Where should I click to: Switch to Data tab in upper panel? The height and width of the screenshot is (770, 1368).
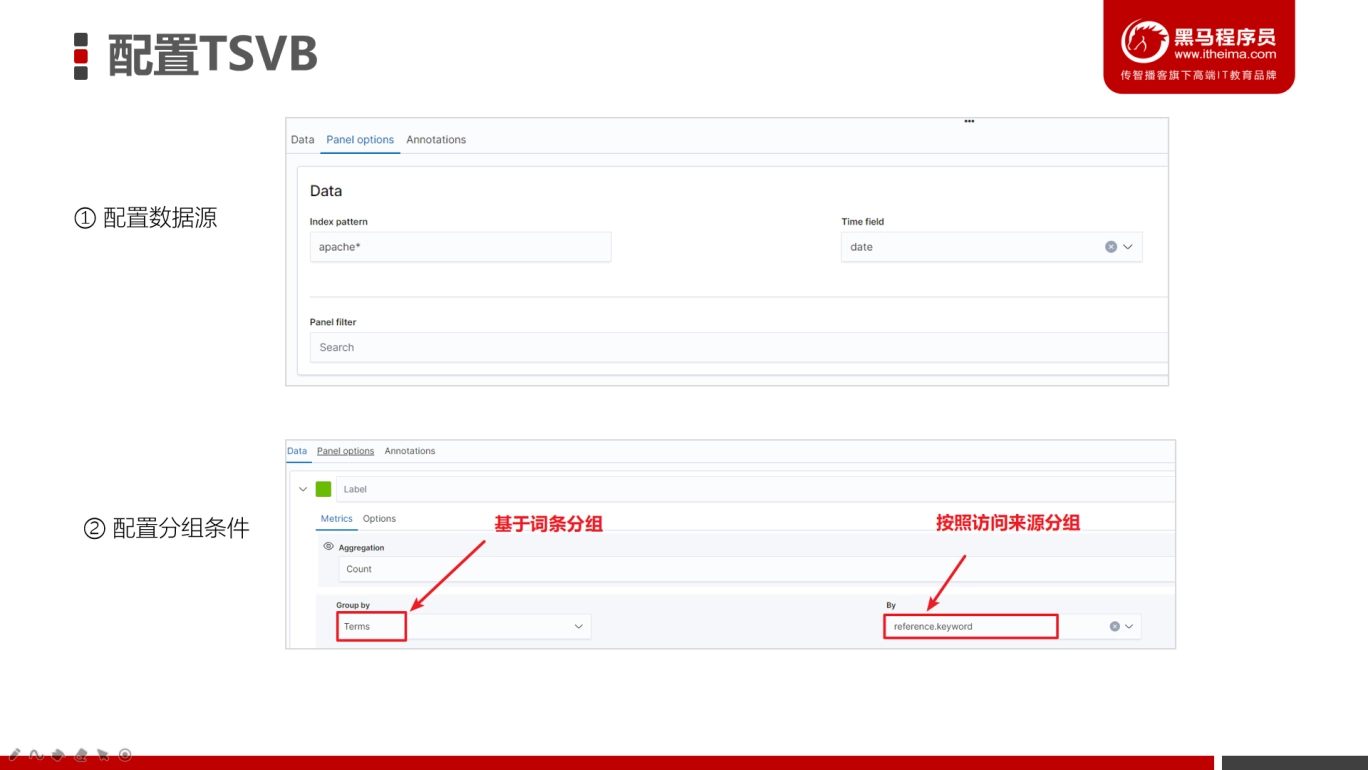[303, 140]
